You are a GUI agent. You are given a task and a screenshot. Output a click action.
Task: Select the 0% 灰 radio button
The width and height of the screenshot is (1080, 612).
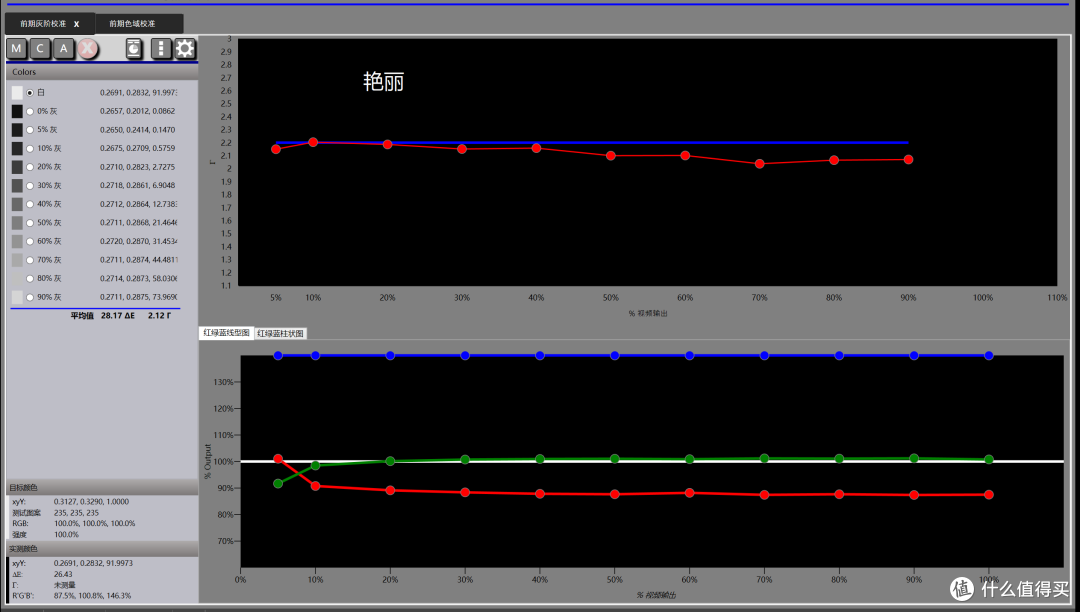click(30, 111)
